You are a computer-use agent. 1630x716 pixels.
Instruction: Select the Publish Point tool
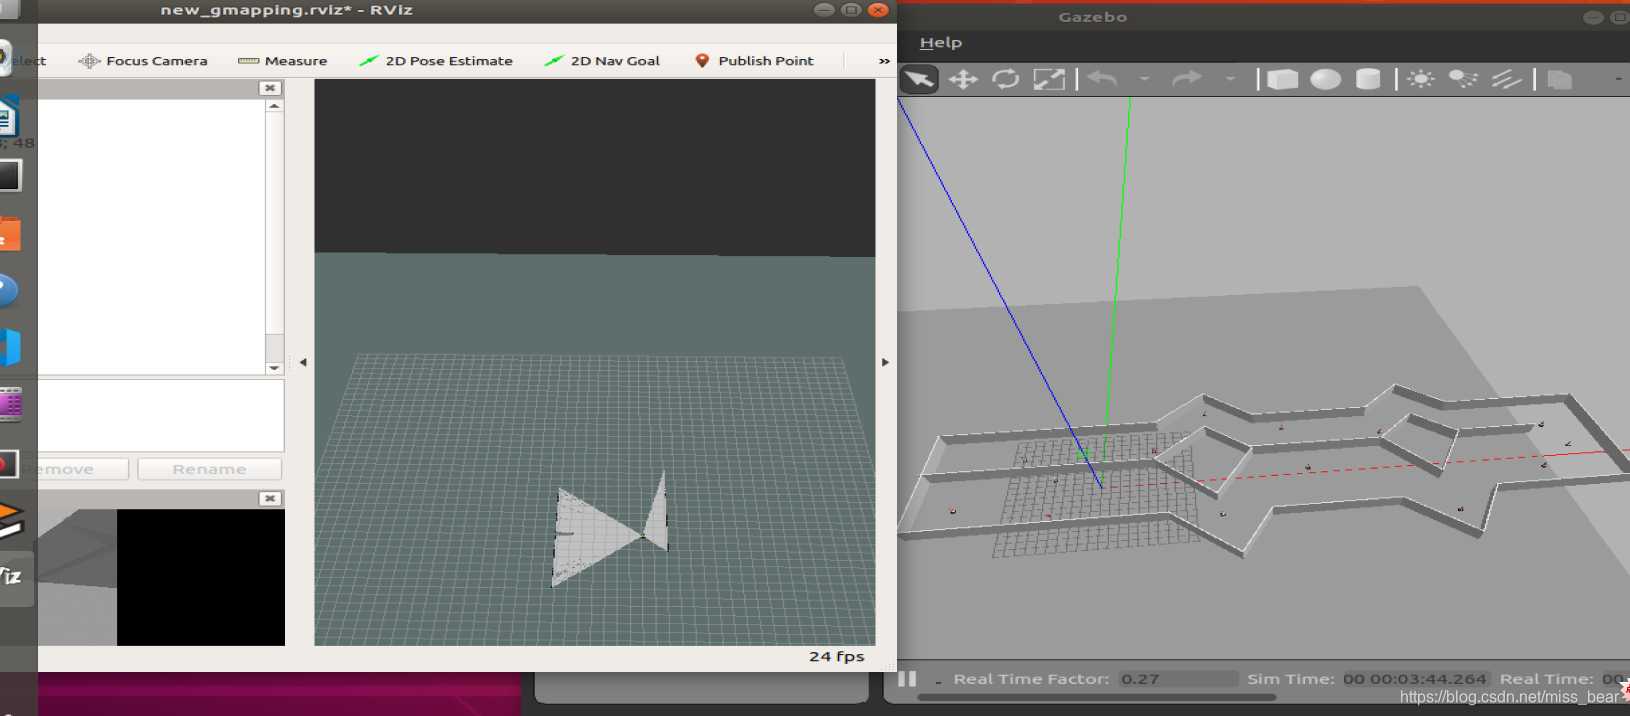754,61
